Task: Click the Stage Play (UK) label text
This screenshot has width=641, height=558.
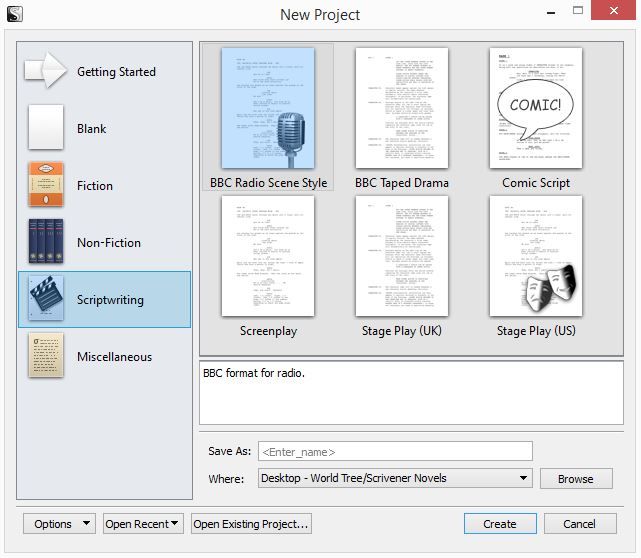Action: pyautogui.click(x=402, y=331)
